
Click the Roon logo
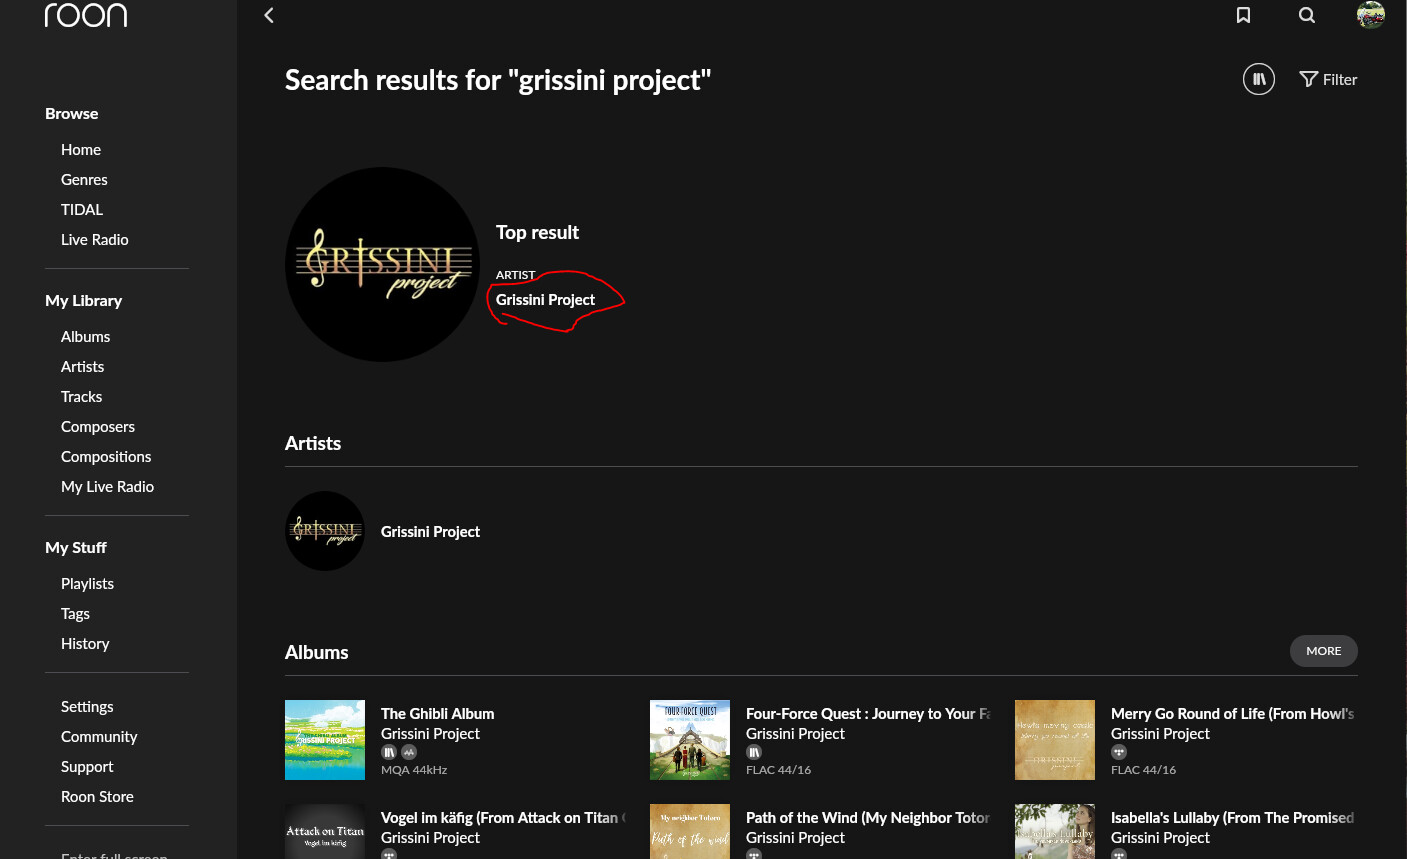pos(86,15)
